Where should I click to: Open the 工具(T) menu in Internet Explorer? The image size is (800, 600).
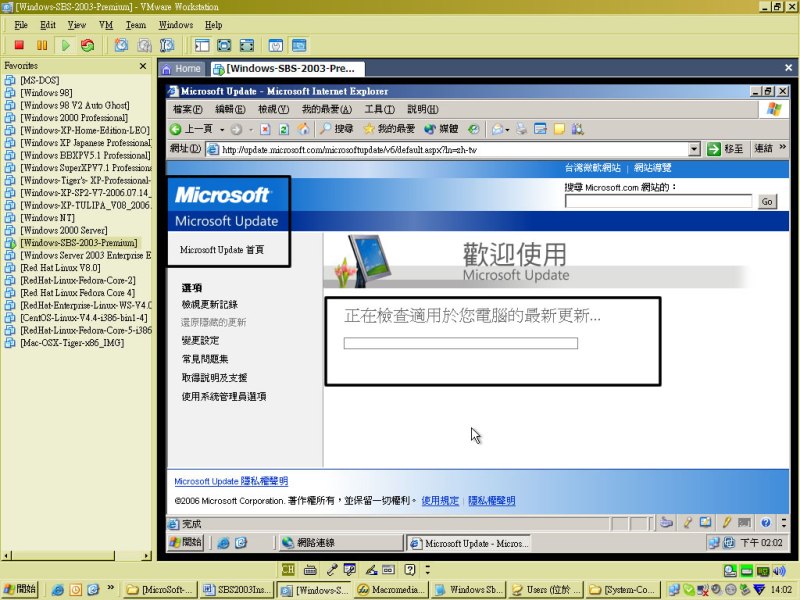click(380, 109)
